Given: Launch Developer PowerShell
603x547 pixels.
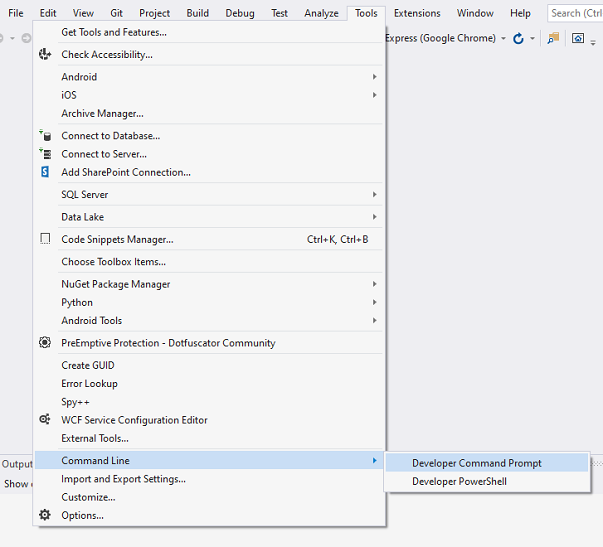Looking at the screenshot, I should click(x=487, y=481).
